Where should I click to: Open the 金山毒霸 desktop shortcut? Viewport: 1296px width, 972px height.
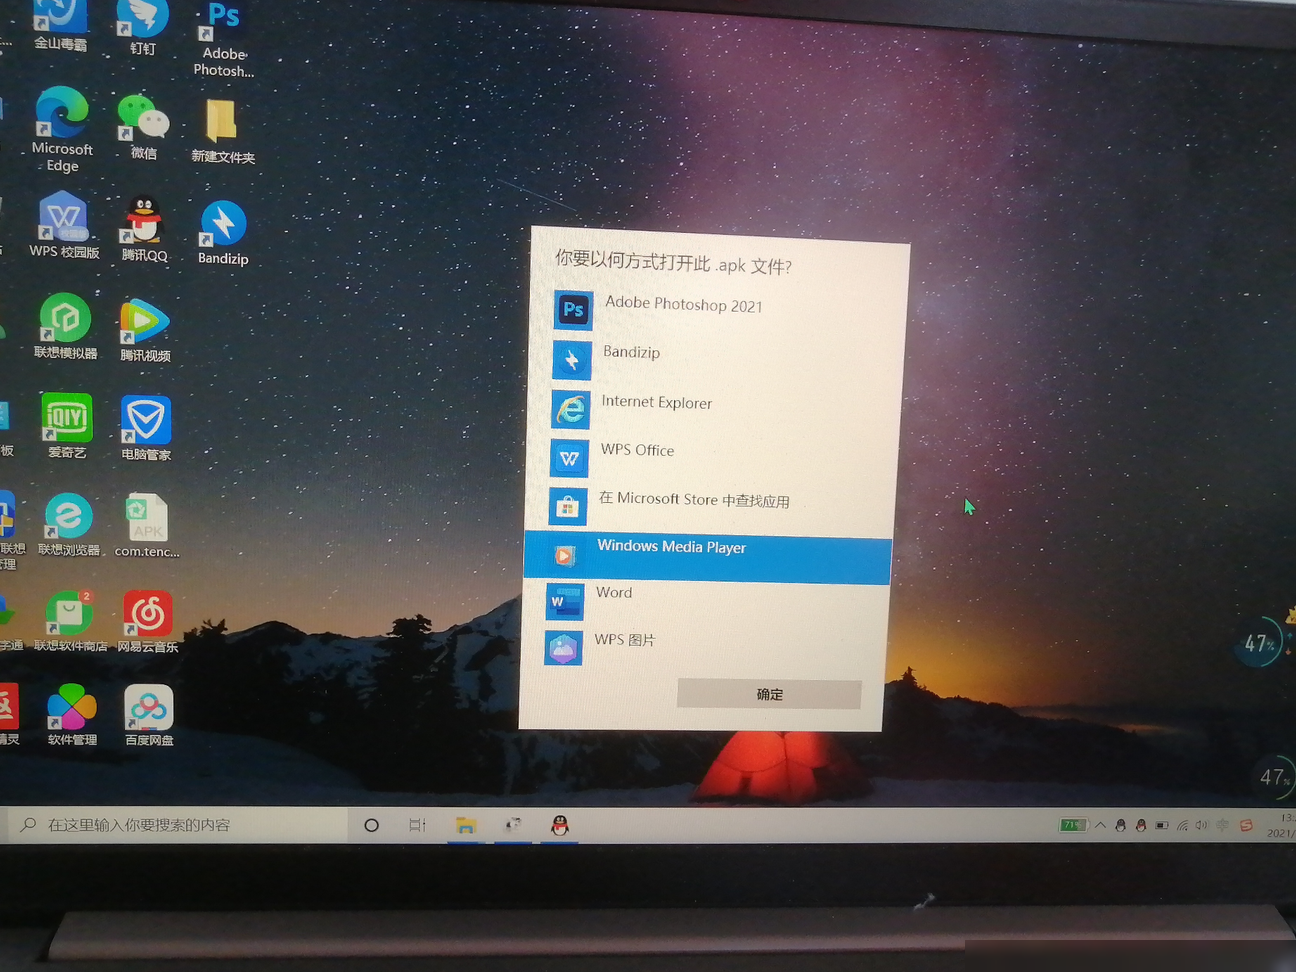60,24
